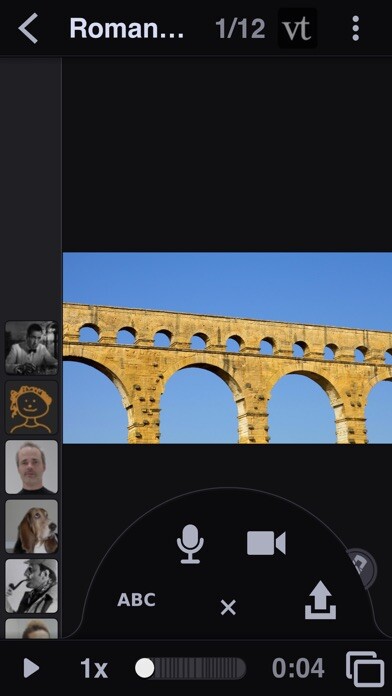Close the comment options panel

click(x=228, y=607)
